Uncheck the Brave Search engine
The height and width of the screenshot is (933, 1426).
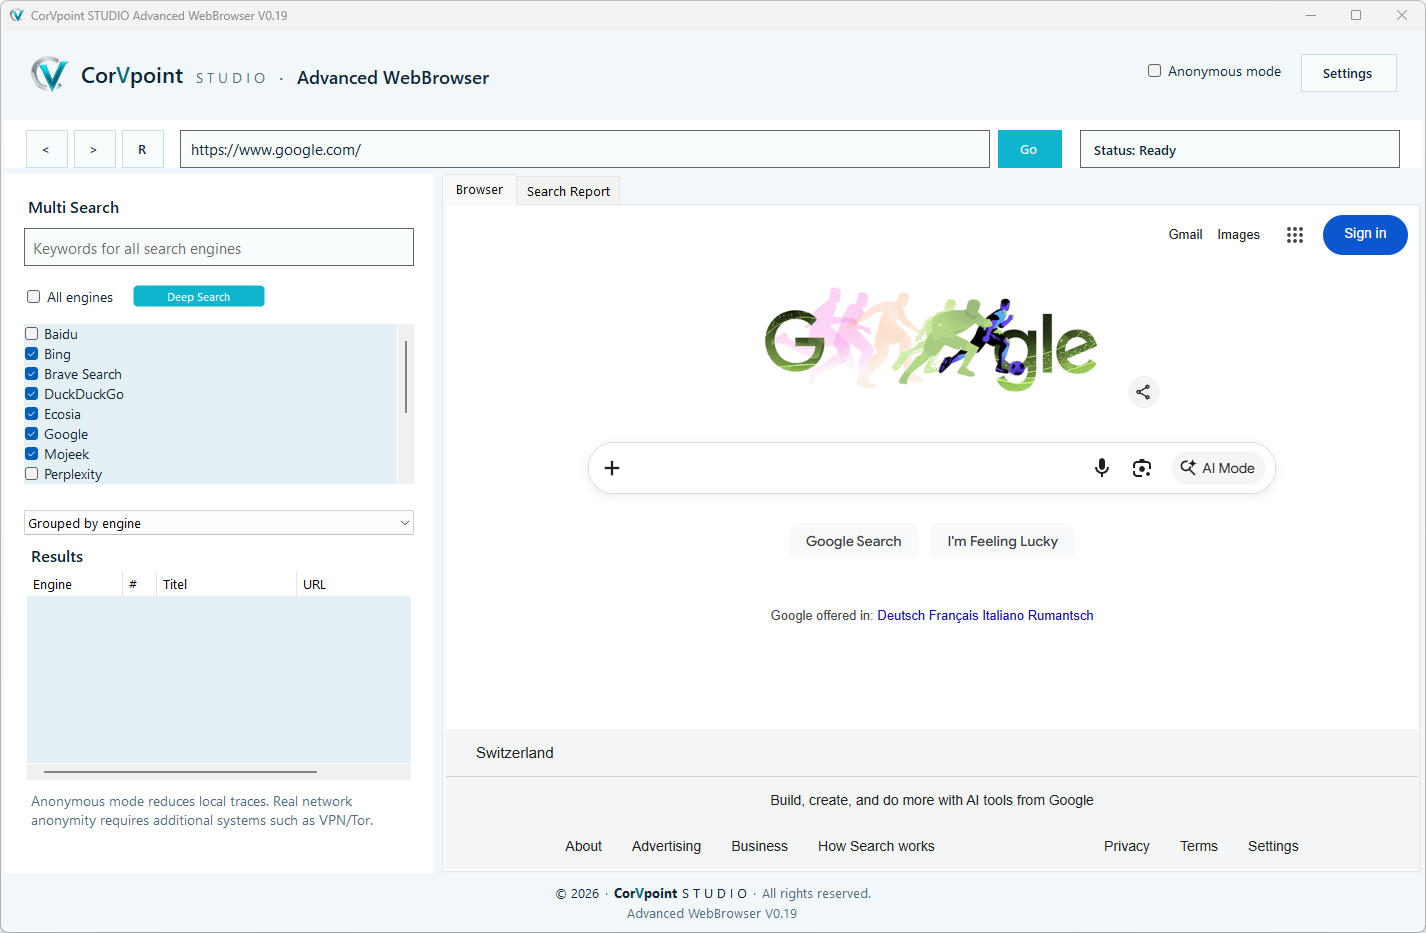(32, 374)
